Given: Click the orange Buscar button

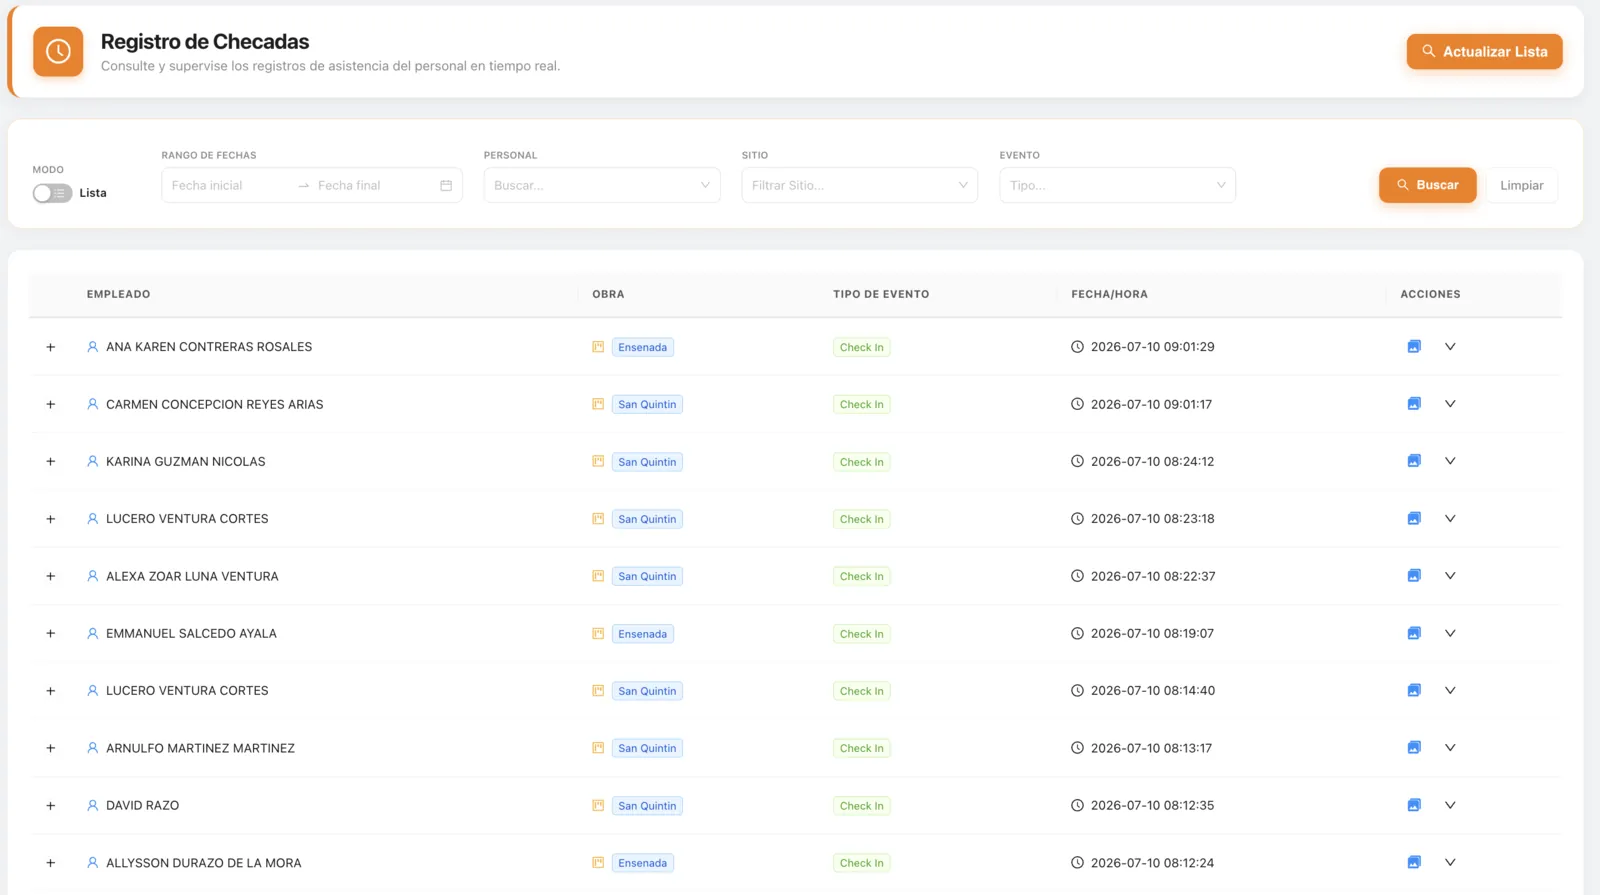Looking at the screenshot, I should (x=1428, y=185).
